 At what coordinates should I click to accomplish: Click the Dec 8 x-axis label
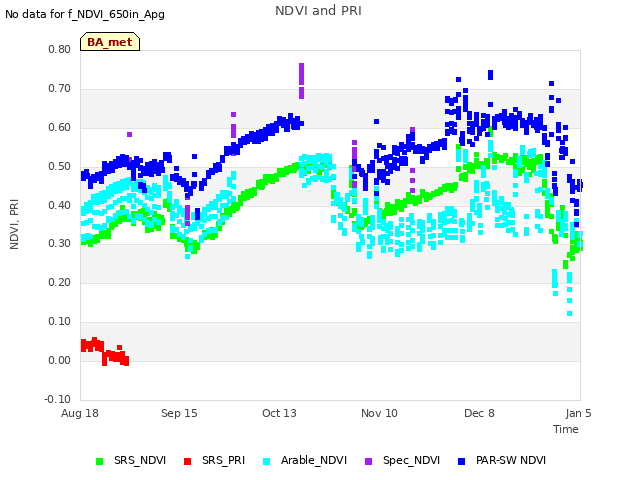tap(479, 413)
